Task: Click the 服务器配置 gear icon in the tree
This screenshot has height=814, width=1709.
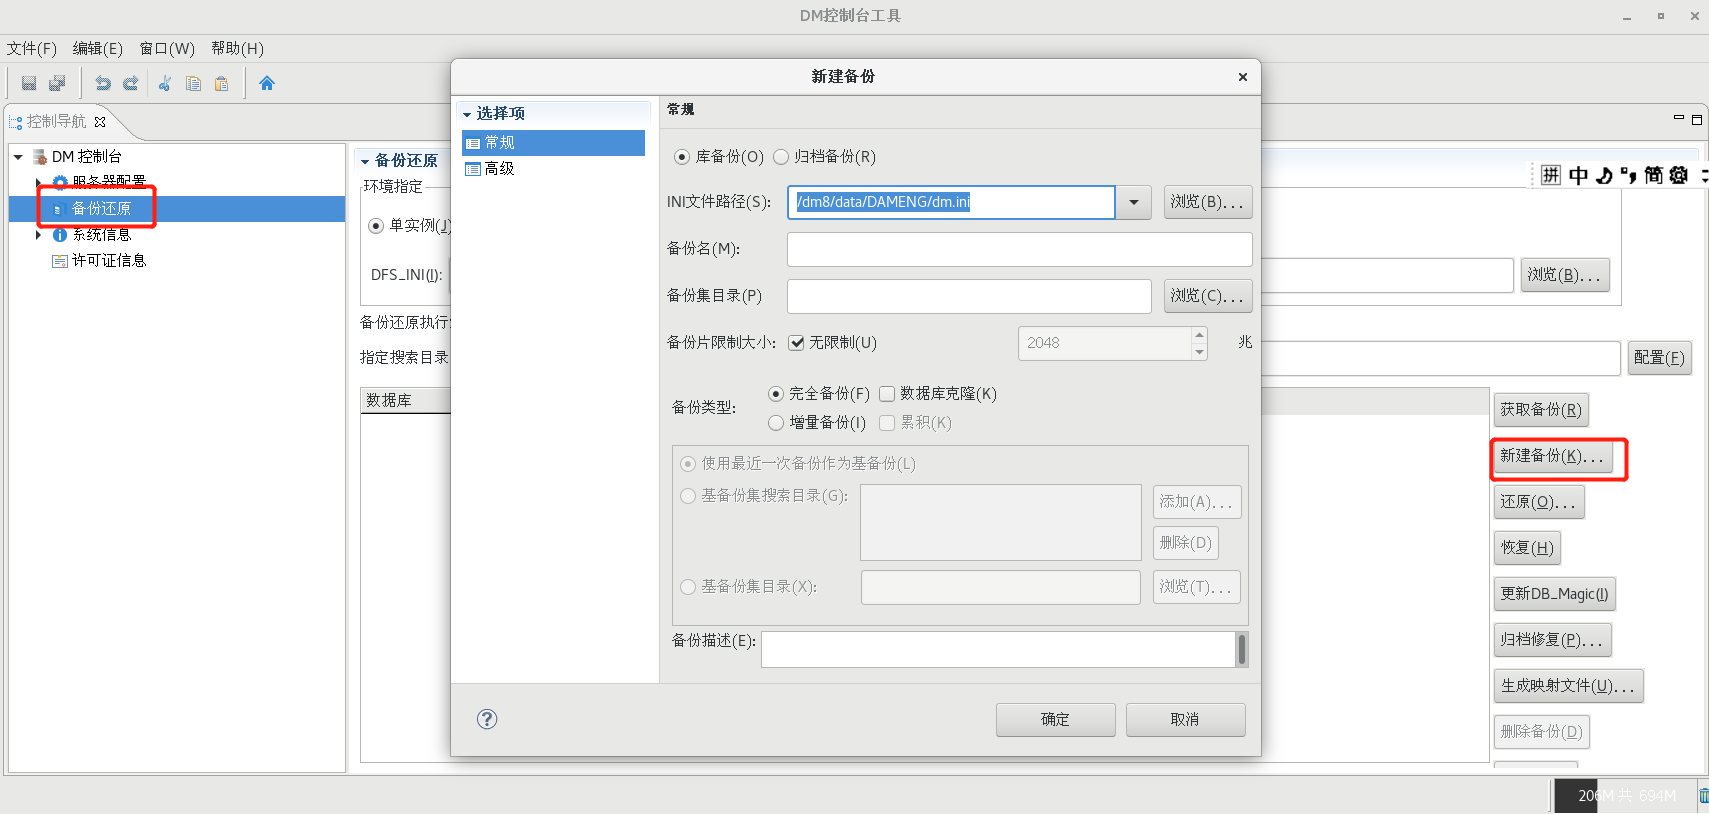Action: pyautogui.click(x=60, y=182)
